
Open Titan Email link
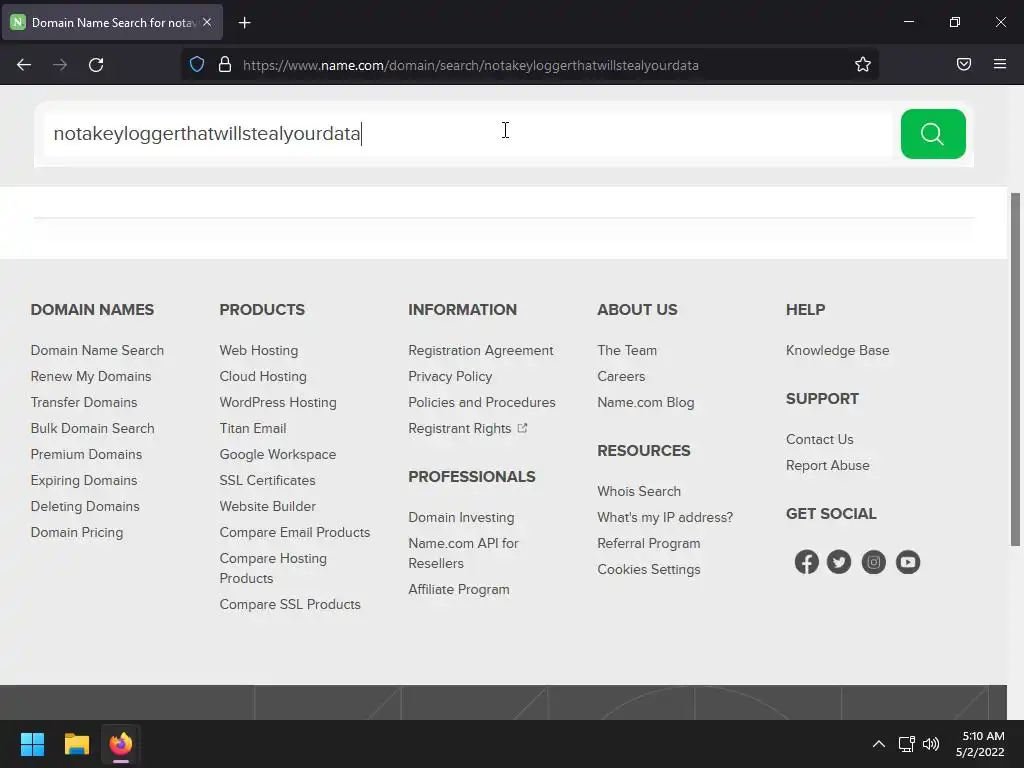click(x=253, y=428)
